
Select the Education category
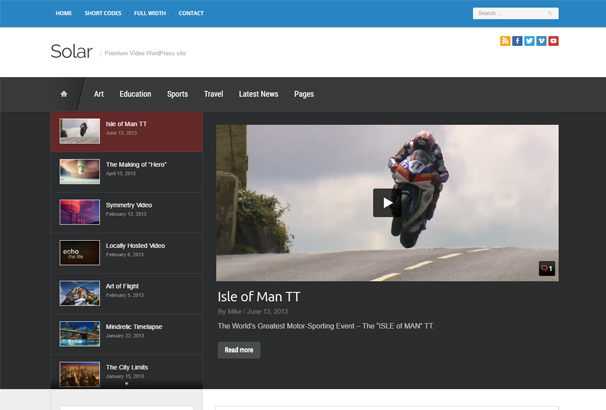pyautogui.click(x=135, y=94)
